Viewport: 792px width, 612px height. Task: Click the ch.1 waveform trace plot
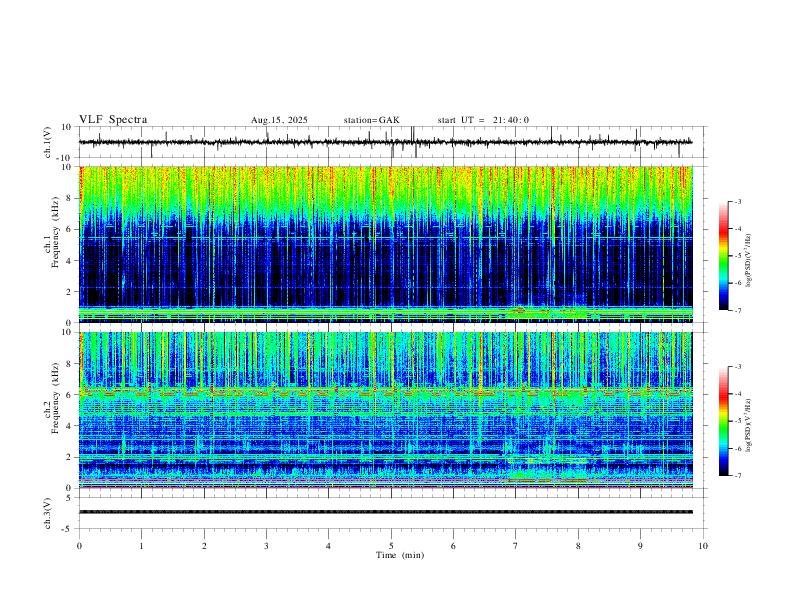[386, 142]
